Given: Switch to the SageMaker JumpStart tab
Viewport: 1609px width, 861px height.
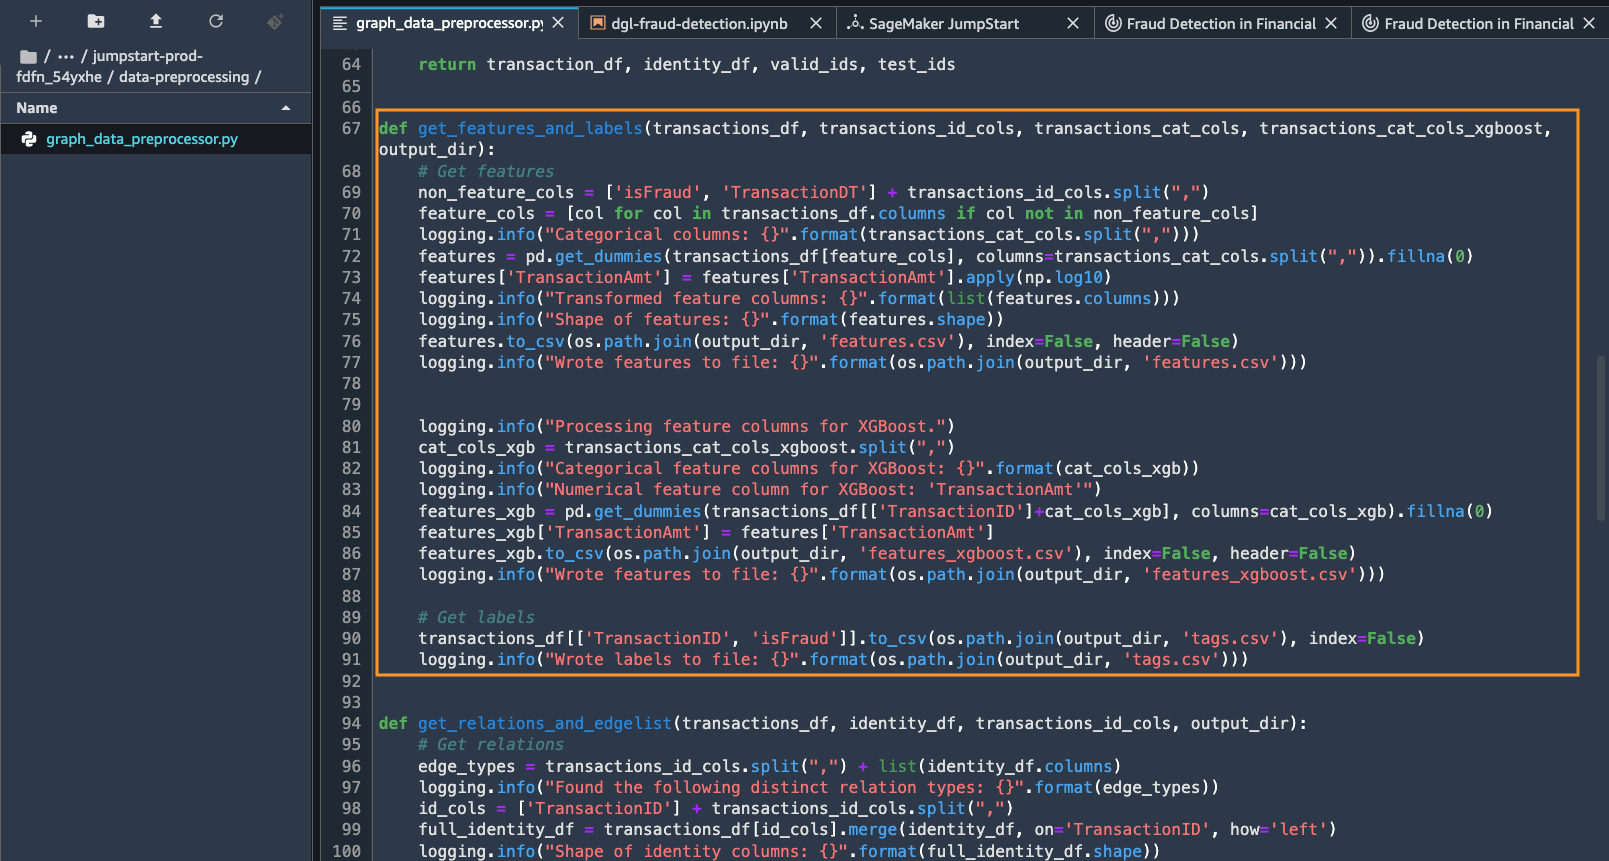Looking at the screenshot, I should tap(943, 23).
